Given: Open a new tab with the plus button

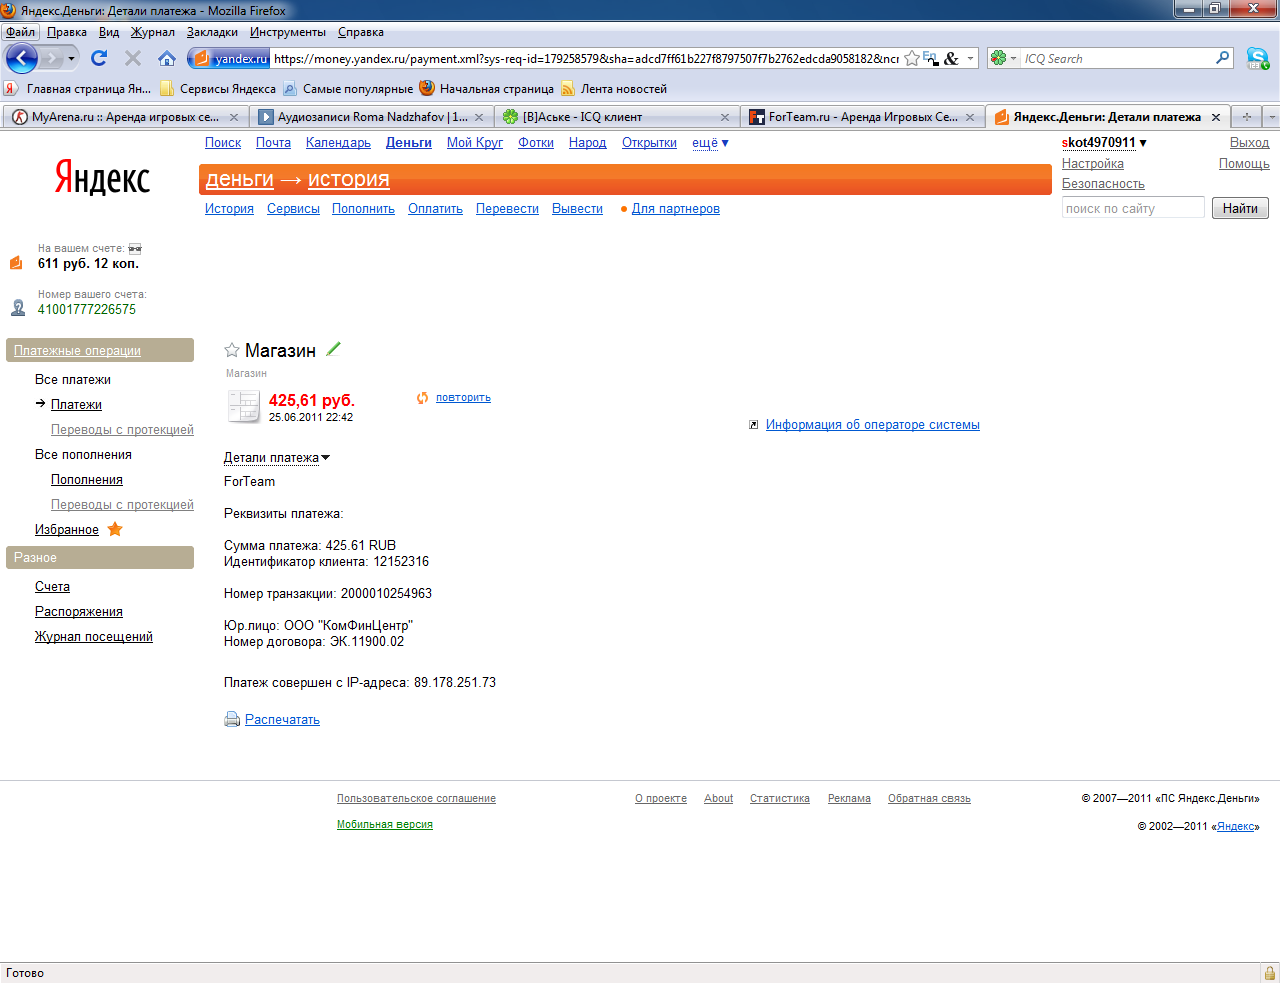Looking at the screenshot, I should coord(1247,117).
